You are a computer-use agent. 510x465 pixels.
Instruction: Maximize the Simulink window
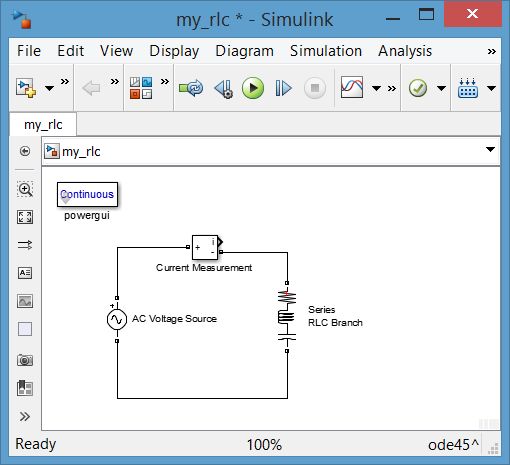pyautogui.click(x=426, y=14)
